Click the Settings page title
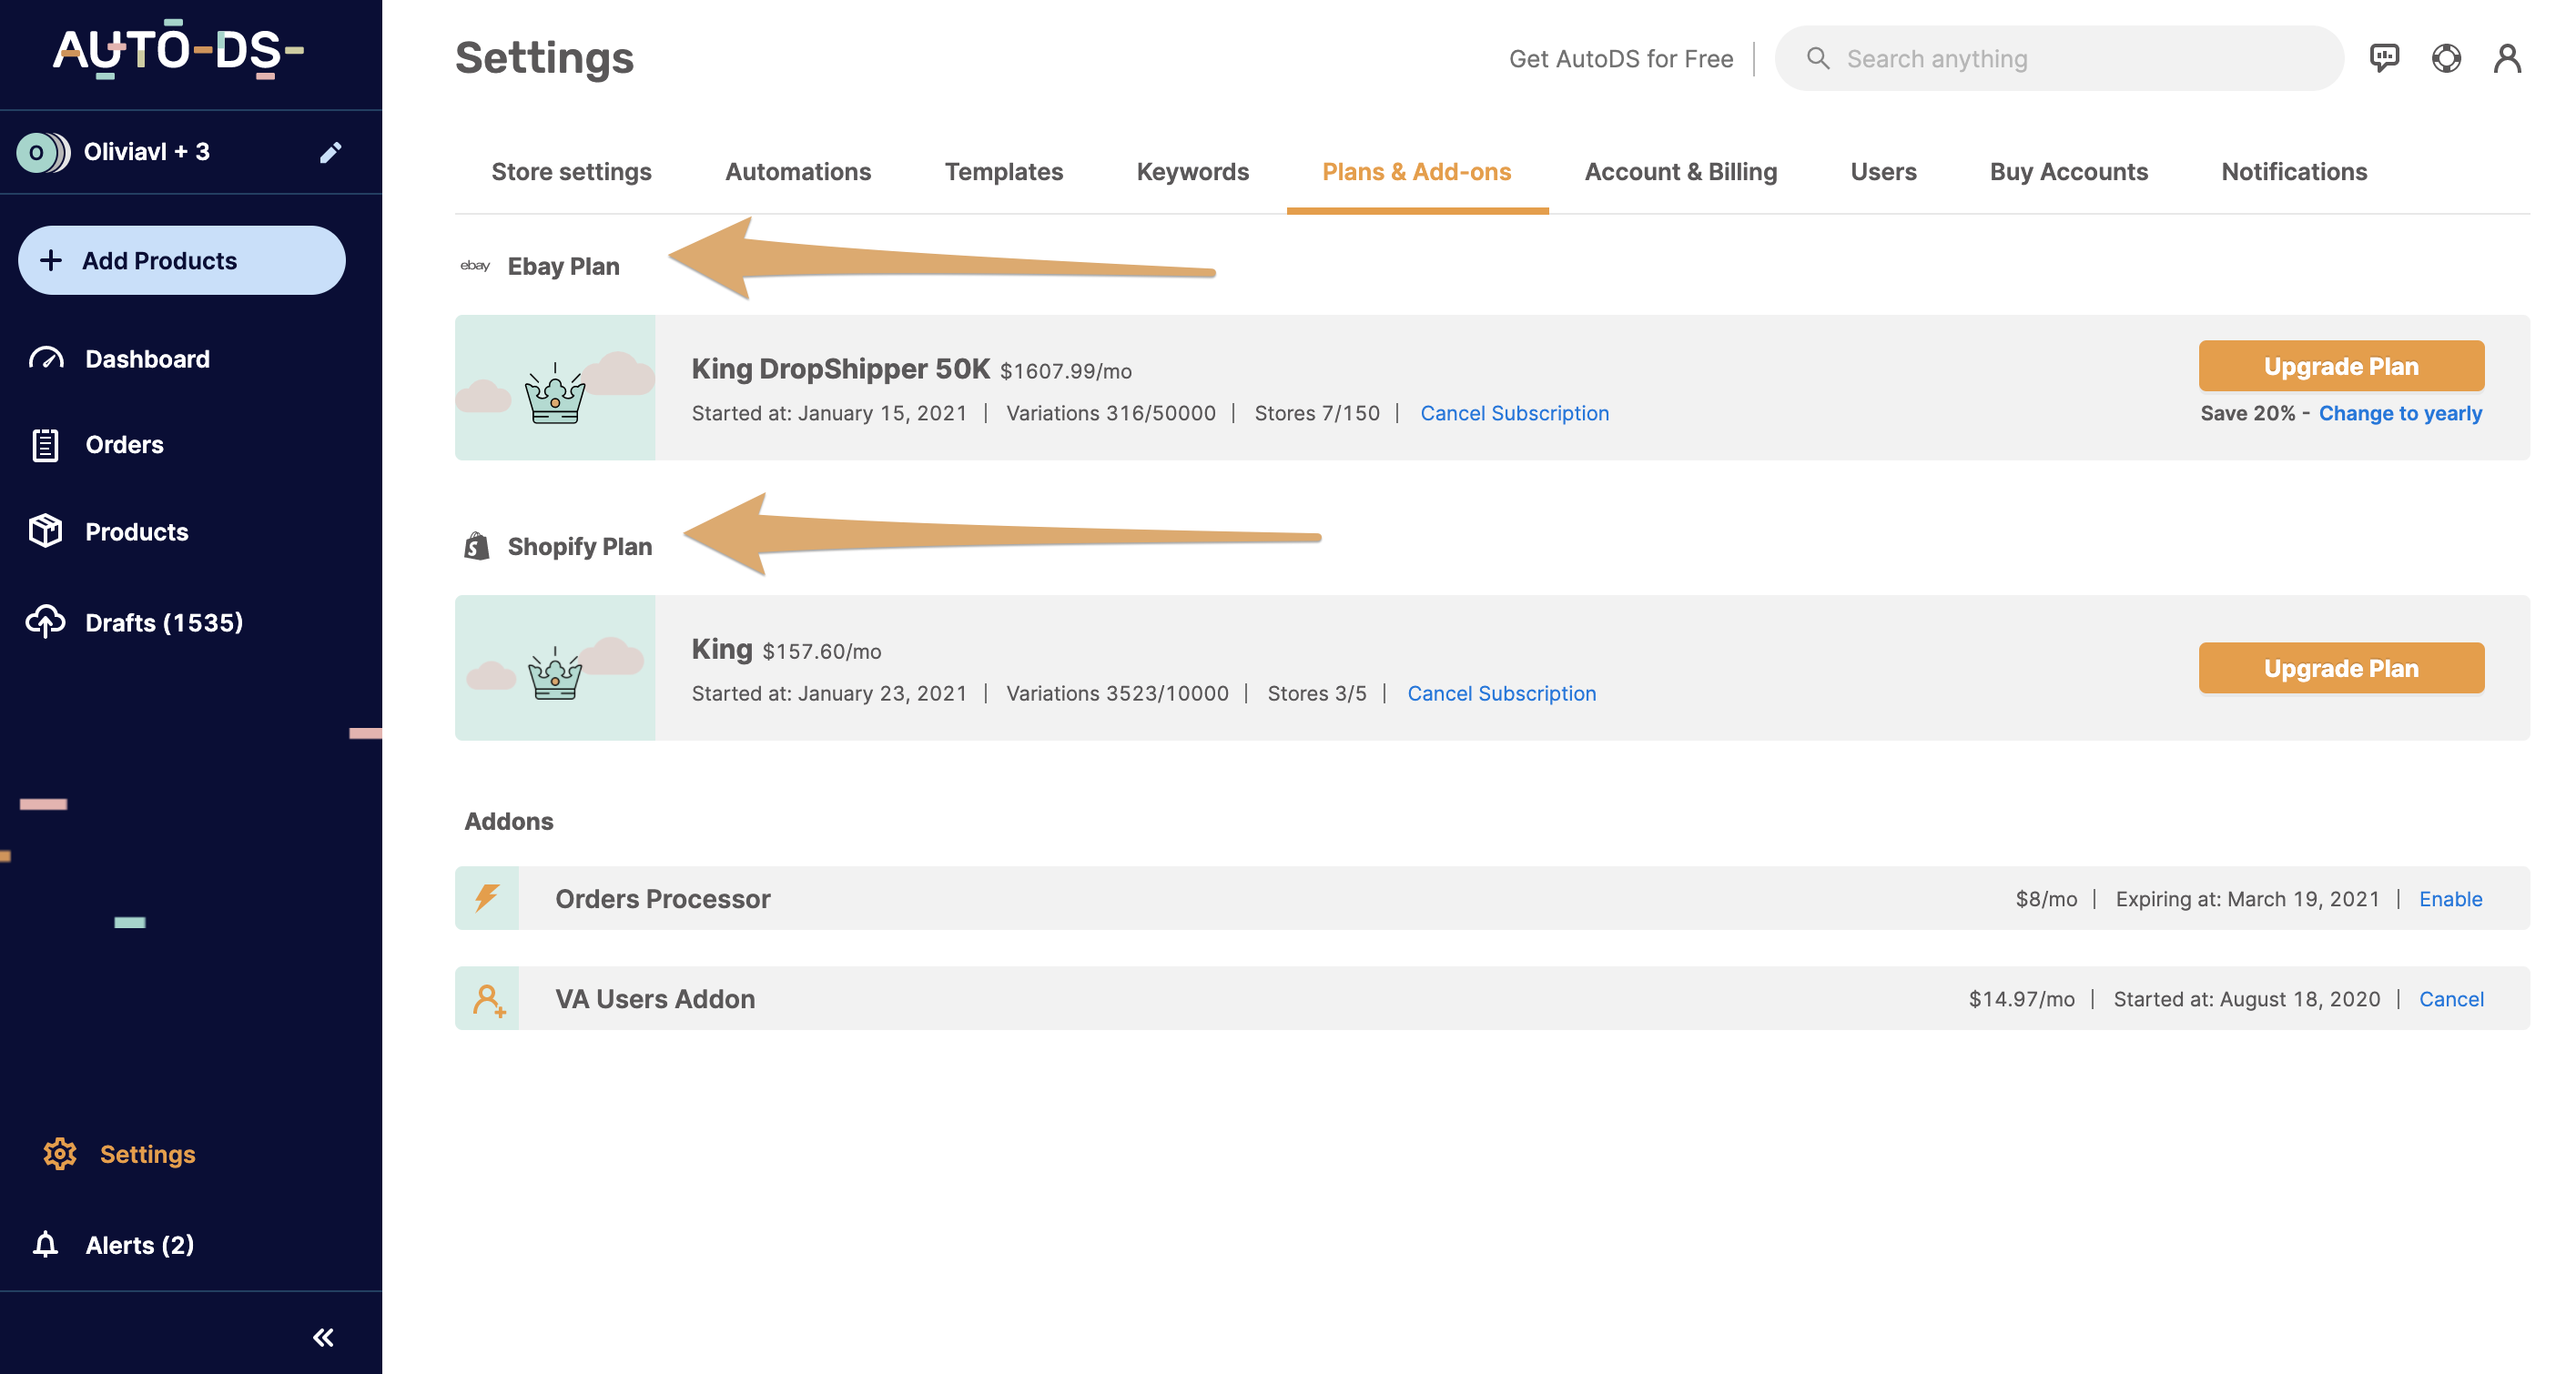The height and width of the screenshot is (1374, 2576). point(544,58)
